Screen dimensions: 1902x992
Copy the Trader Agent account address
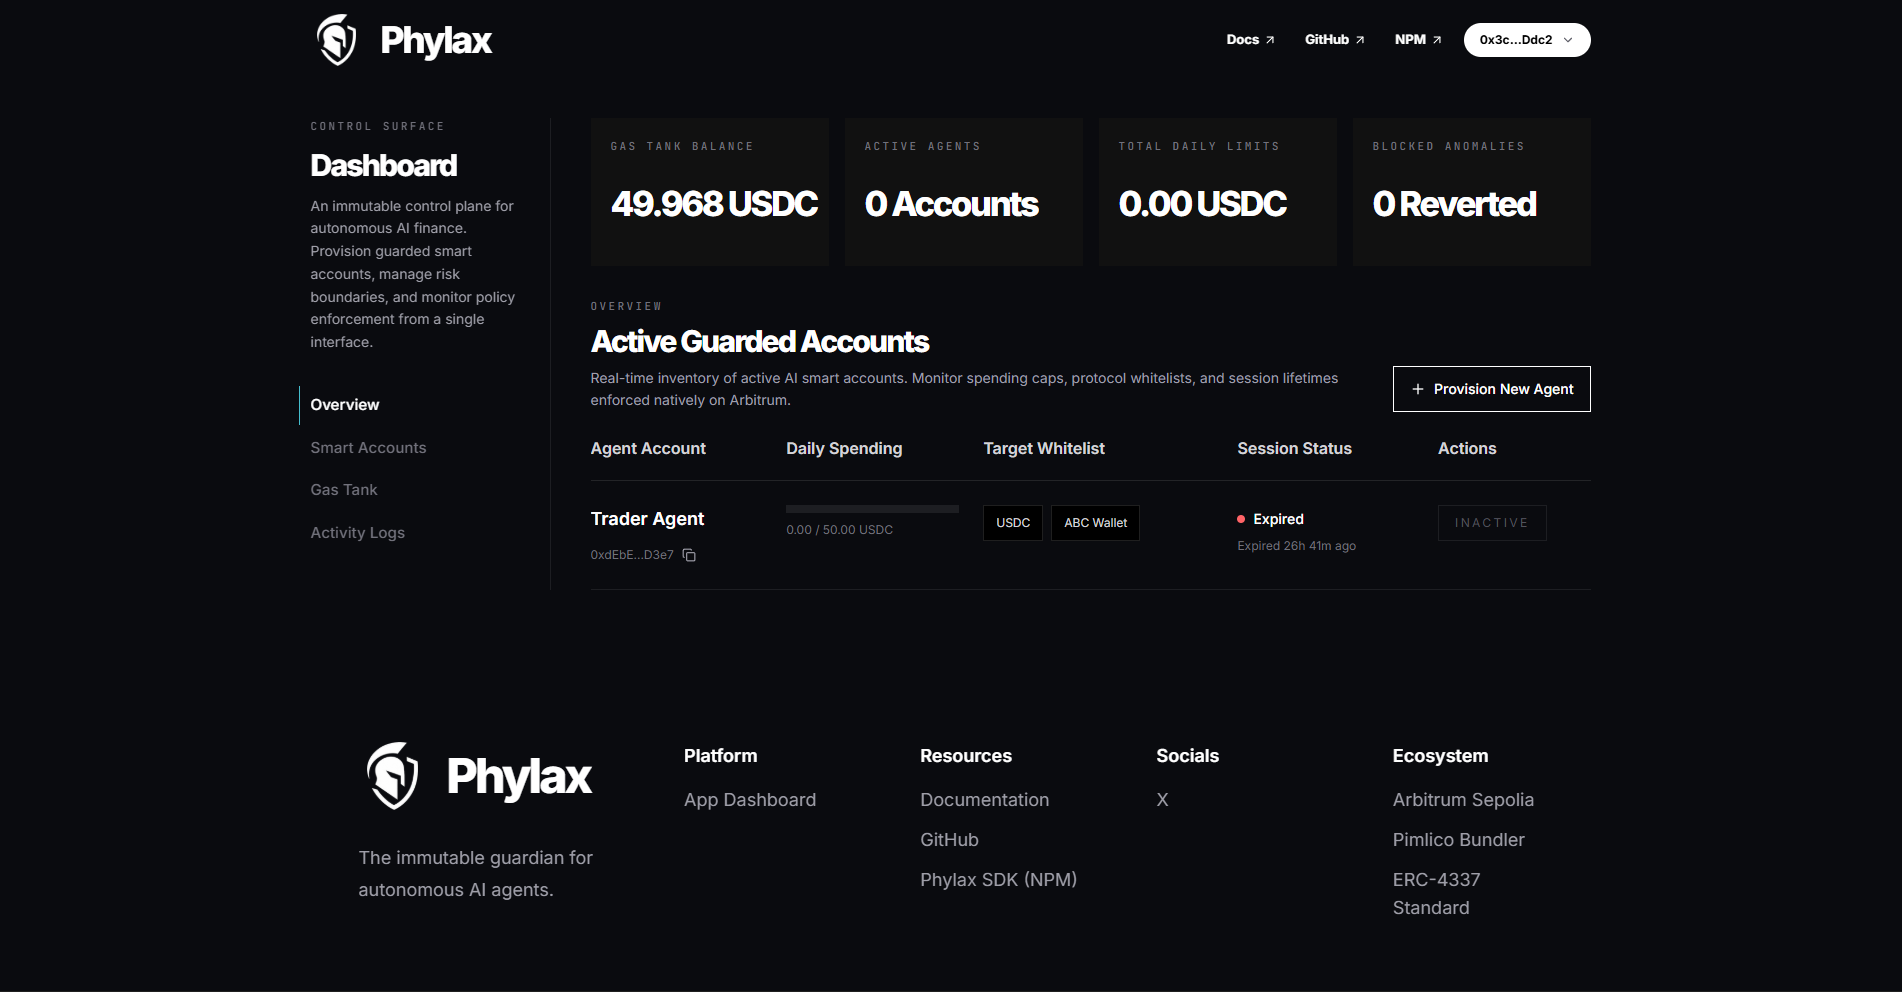[689, 555]
